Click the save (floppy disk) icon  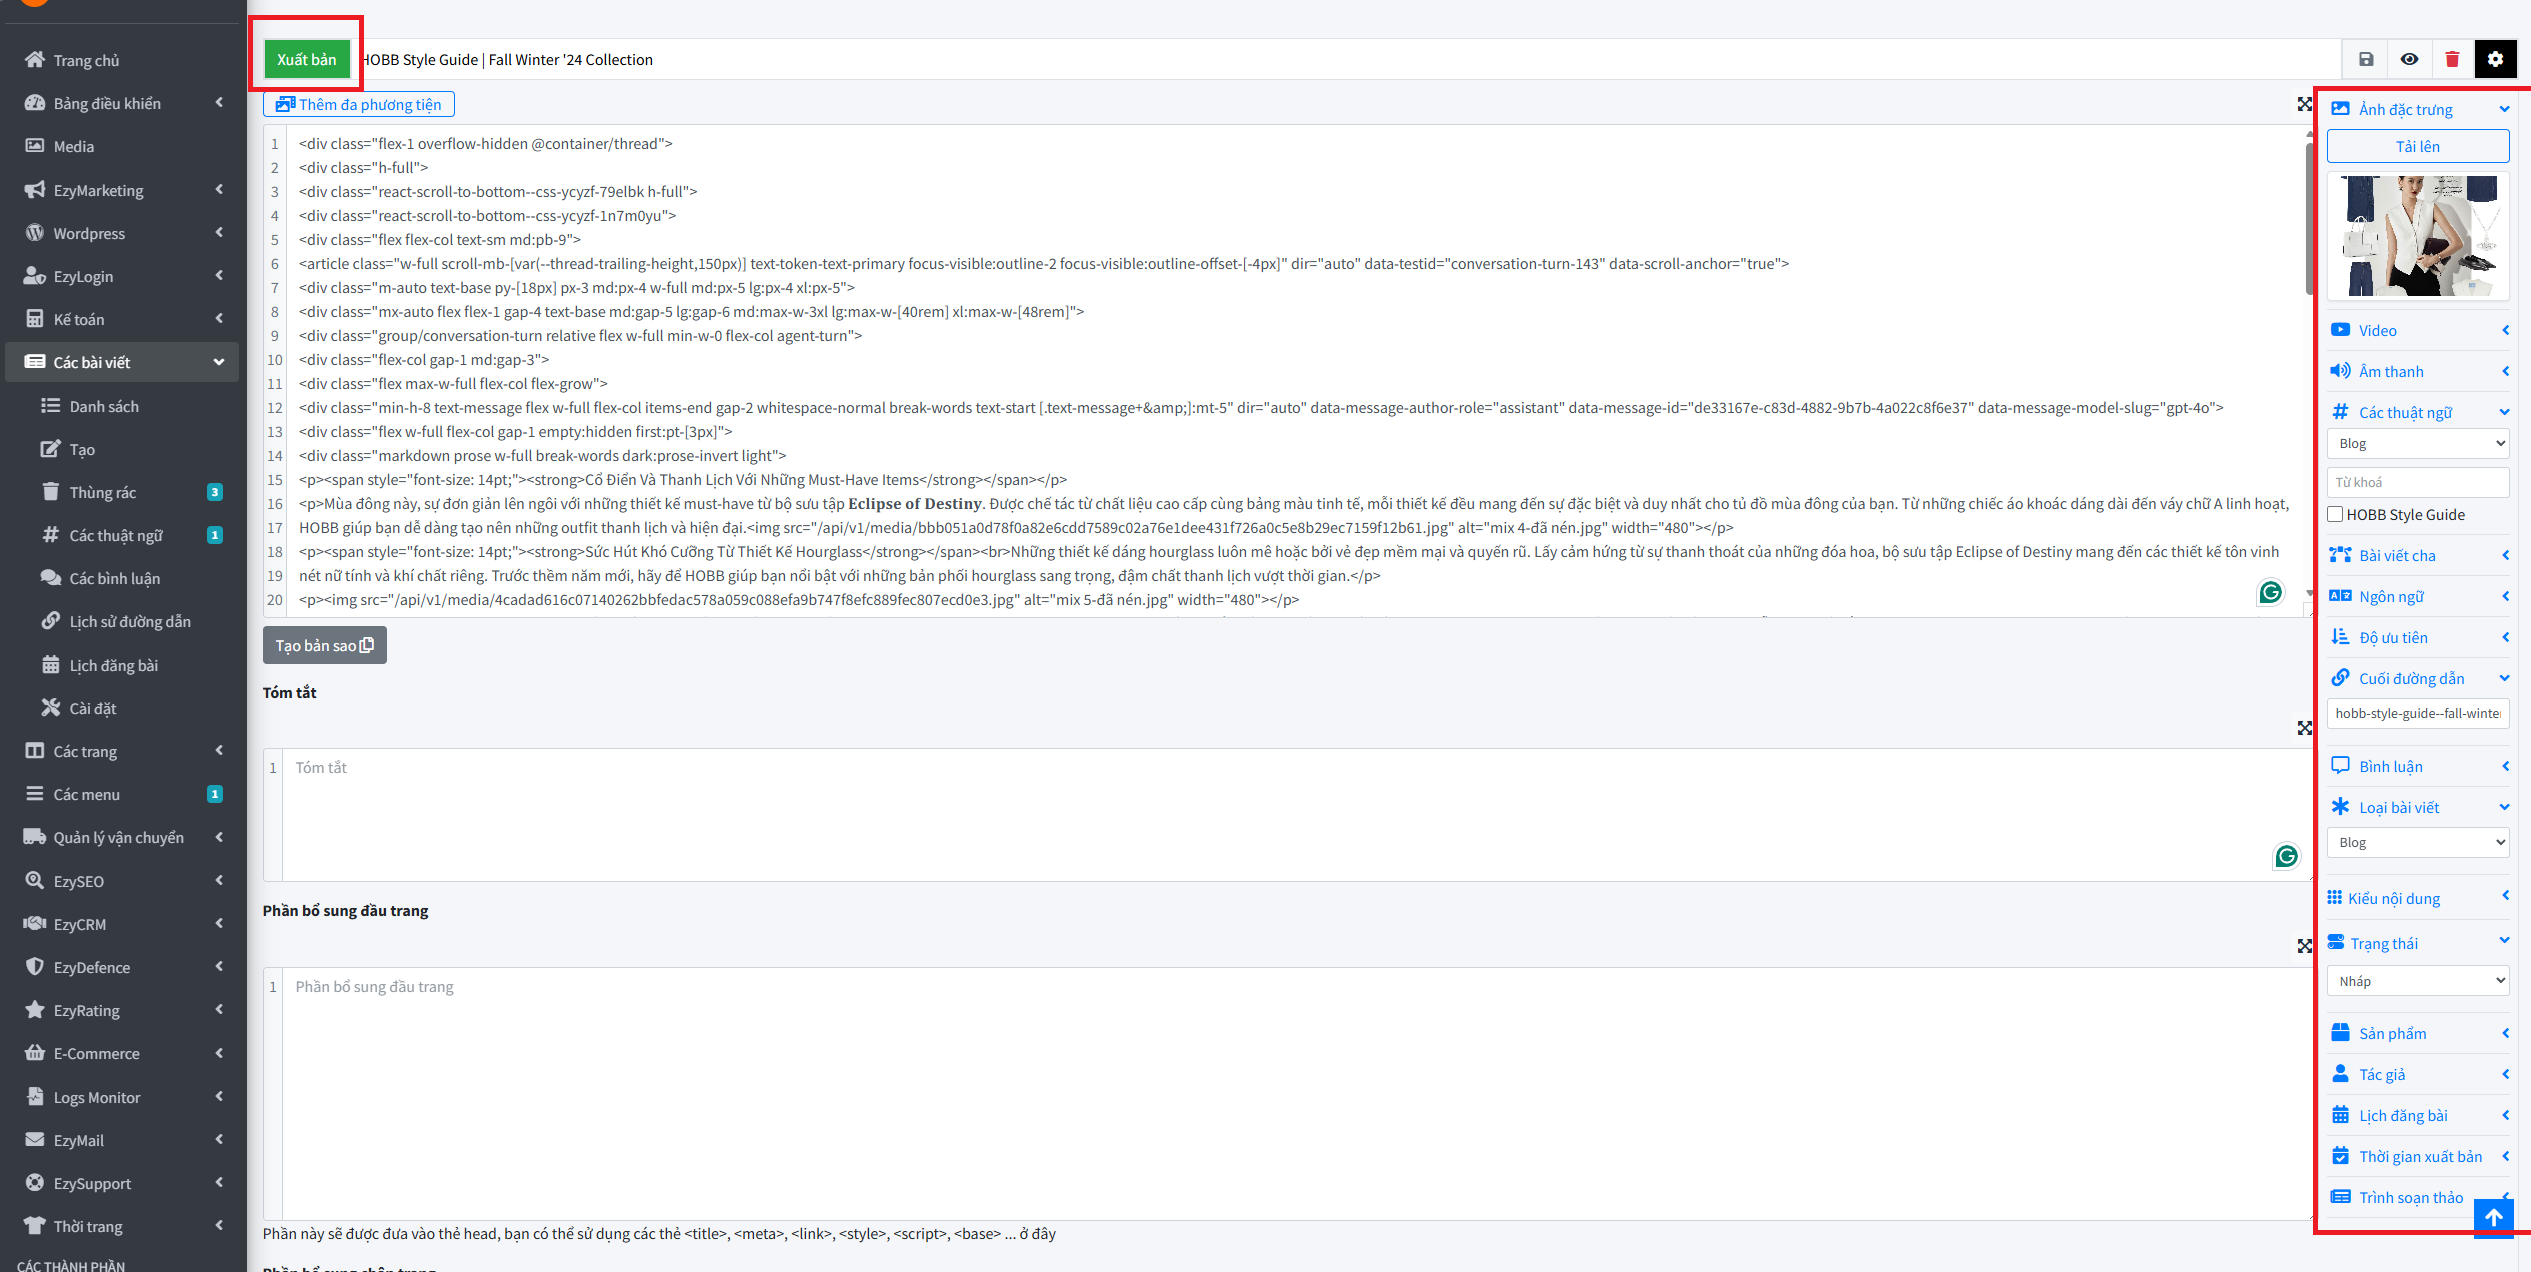(2365, 59)
